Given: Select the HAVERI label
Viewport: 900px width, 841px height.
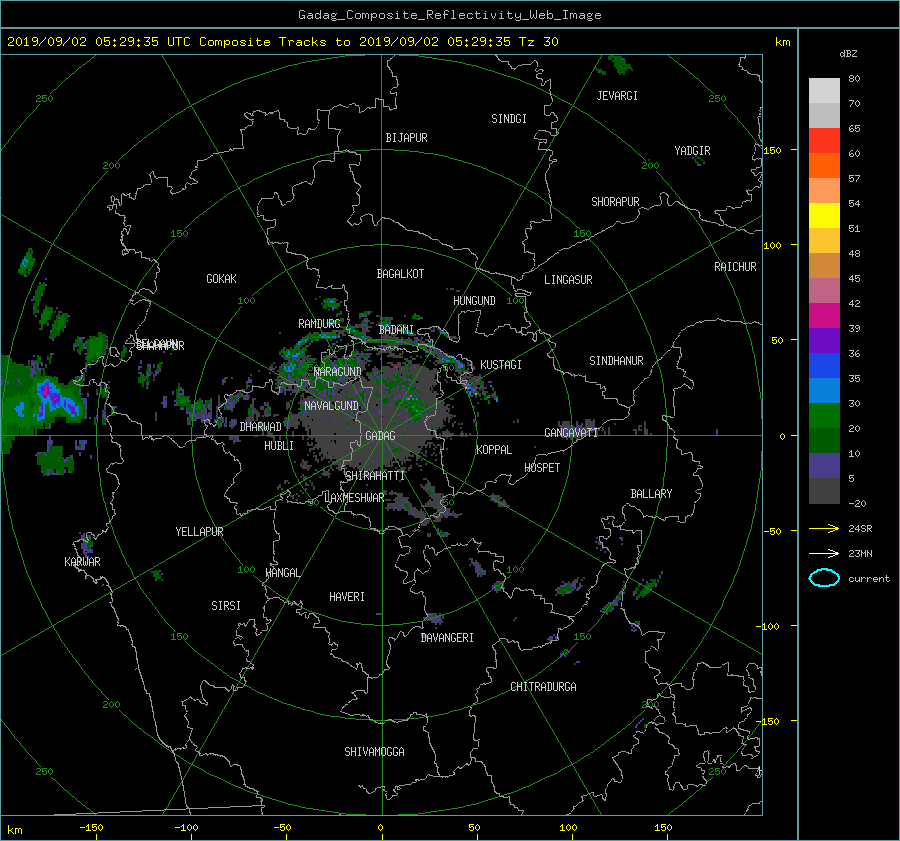Looking at the screenshot, I should click(347, 597).
